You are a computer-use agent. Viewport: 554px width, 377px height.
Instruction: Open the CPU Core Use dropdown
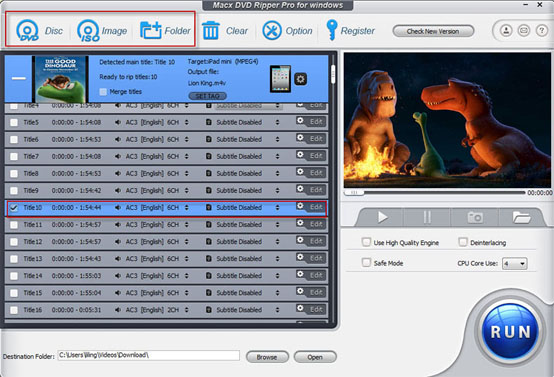coord(514,263)
